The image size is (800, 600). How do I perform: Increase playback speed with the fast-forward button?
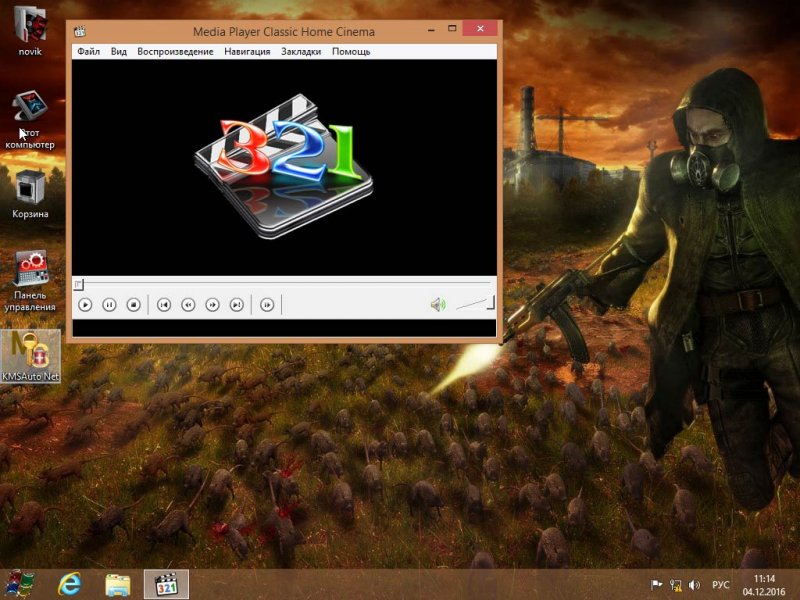(x=212, y=305)
